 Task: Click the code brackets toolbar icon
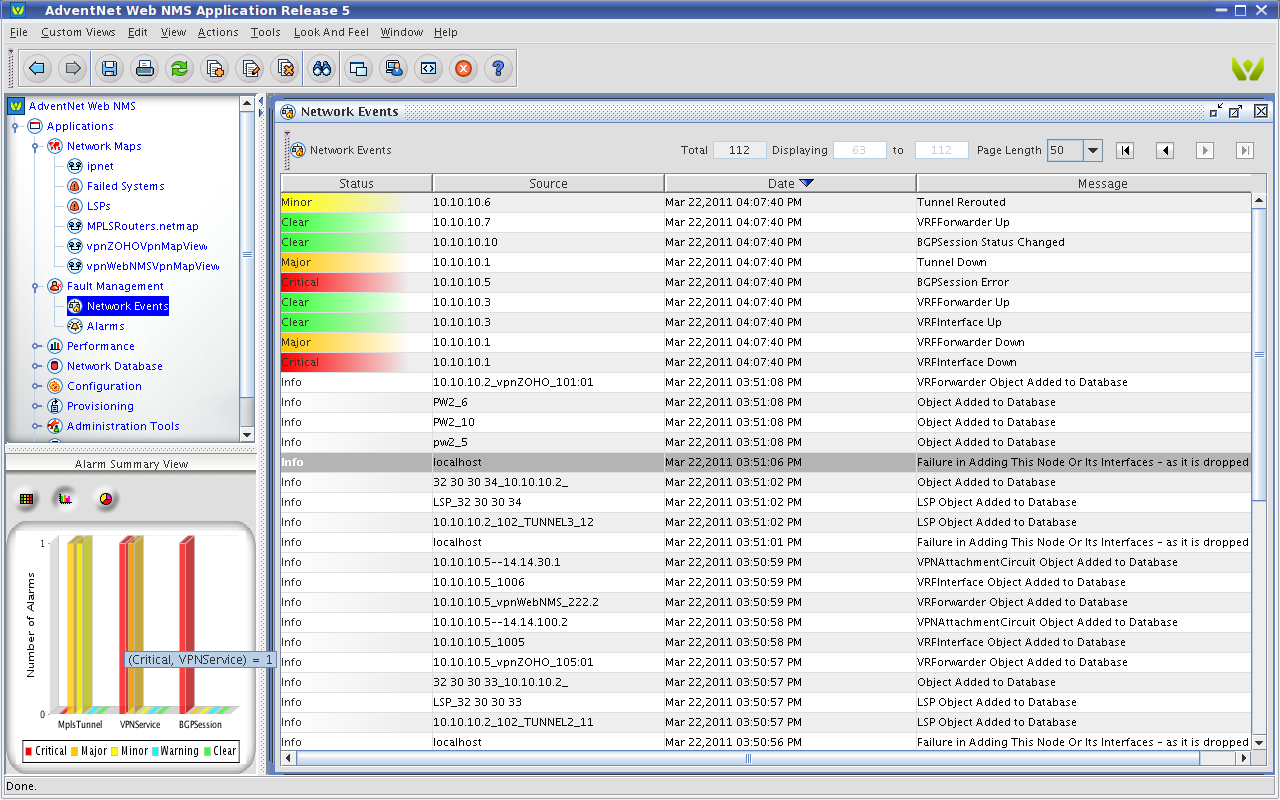pos(428,68)
